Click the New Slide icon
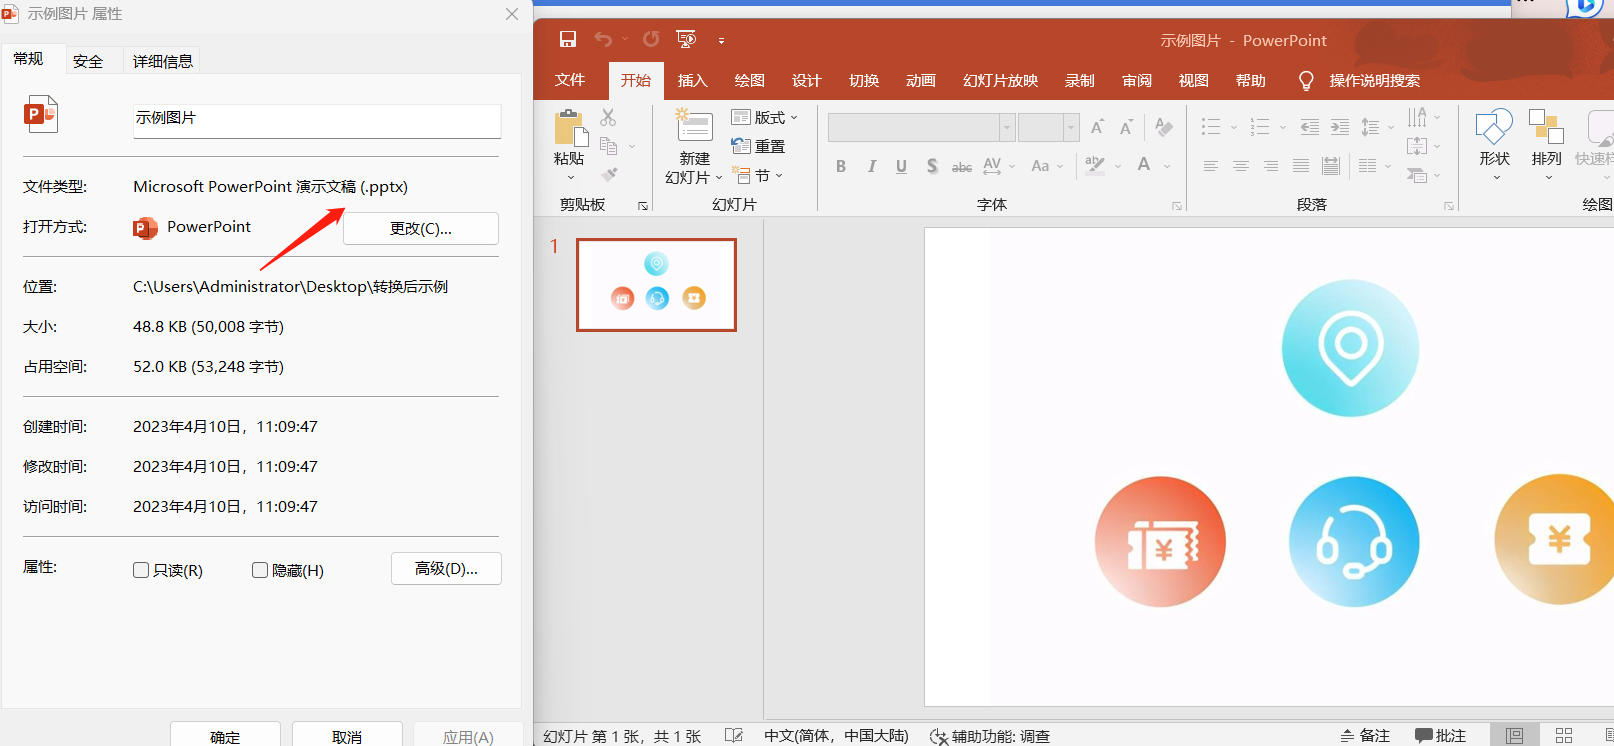Image resolution: width=1614 pixels, height=746 pixels. (x=693, y=127)
